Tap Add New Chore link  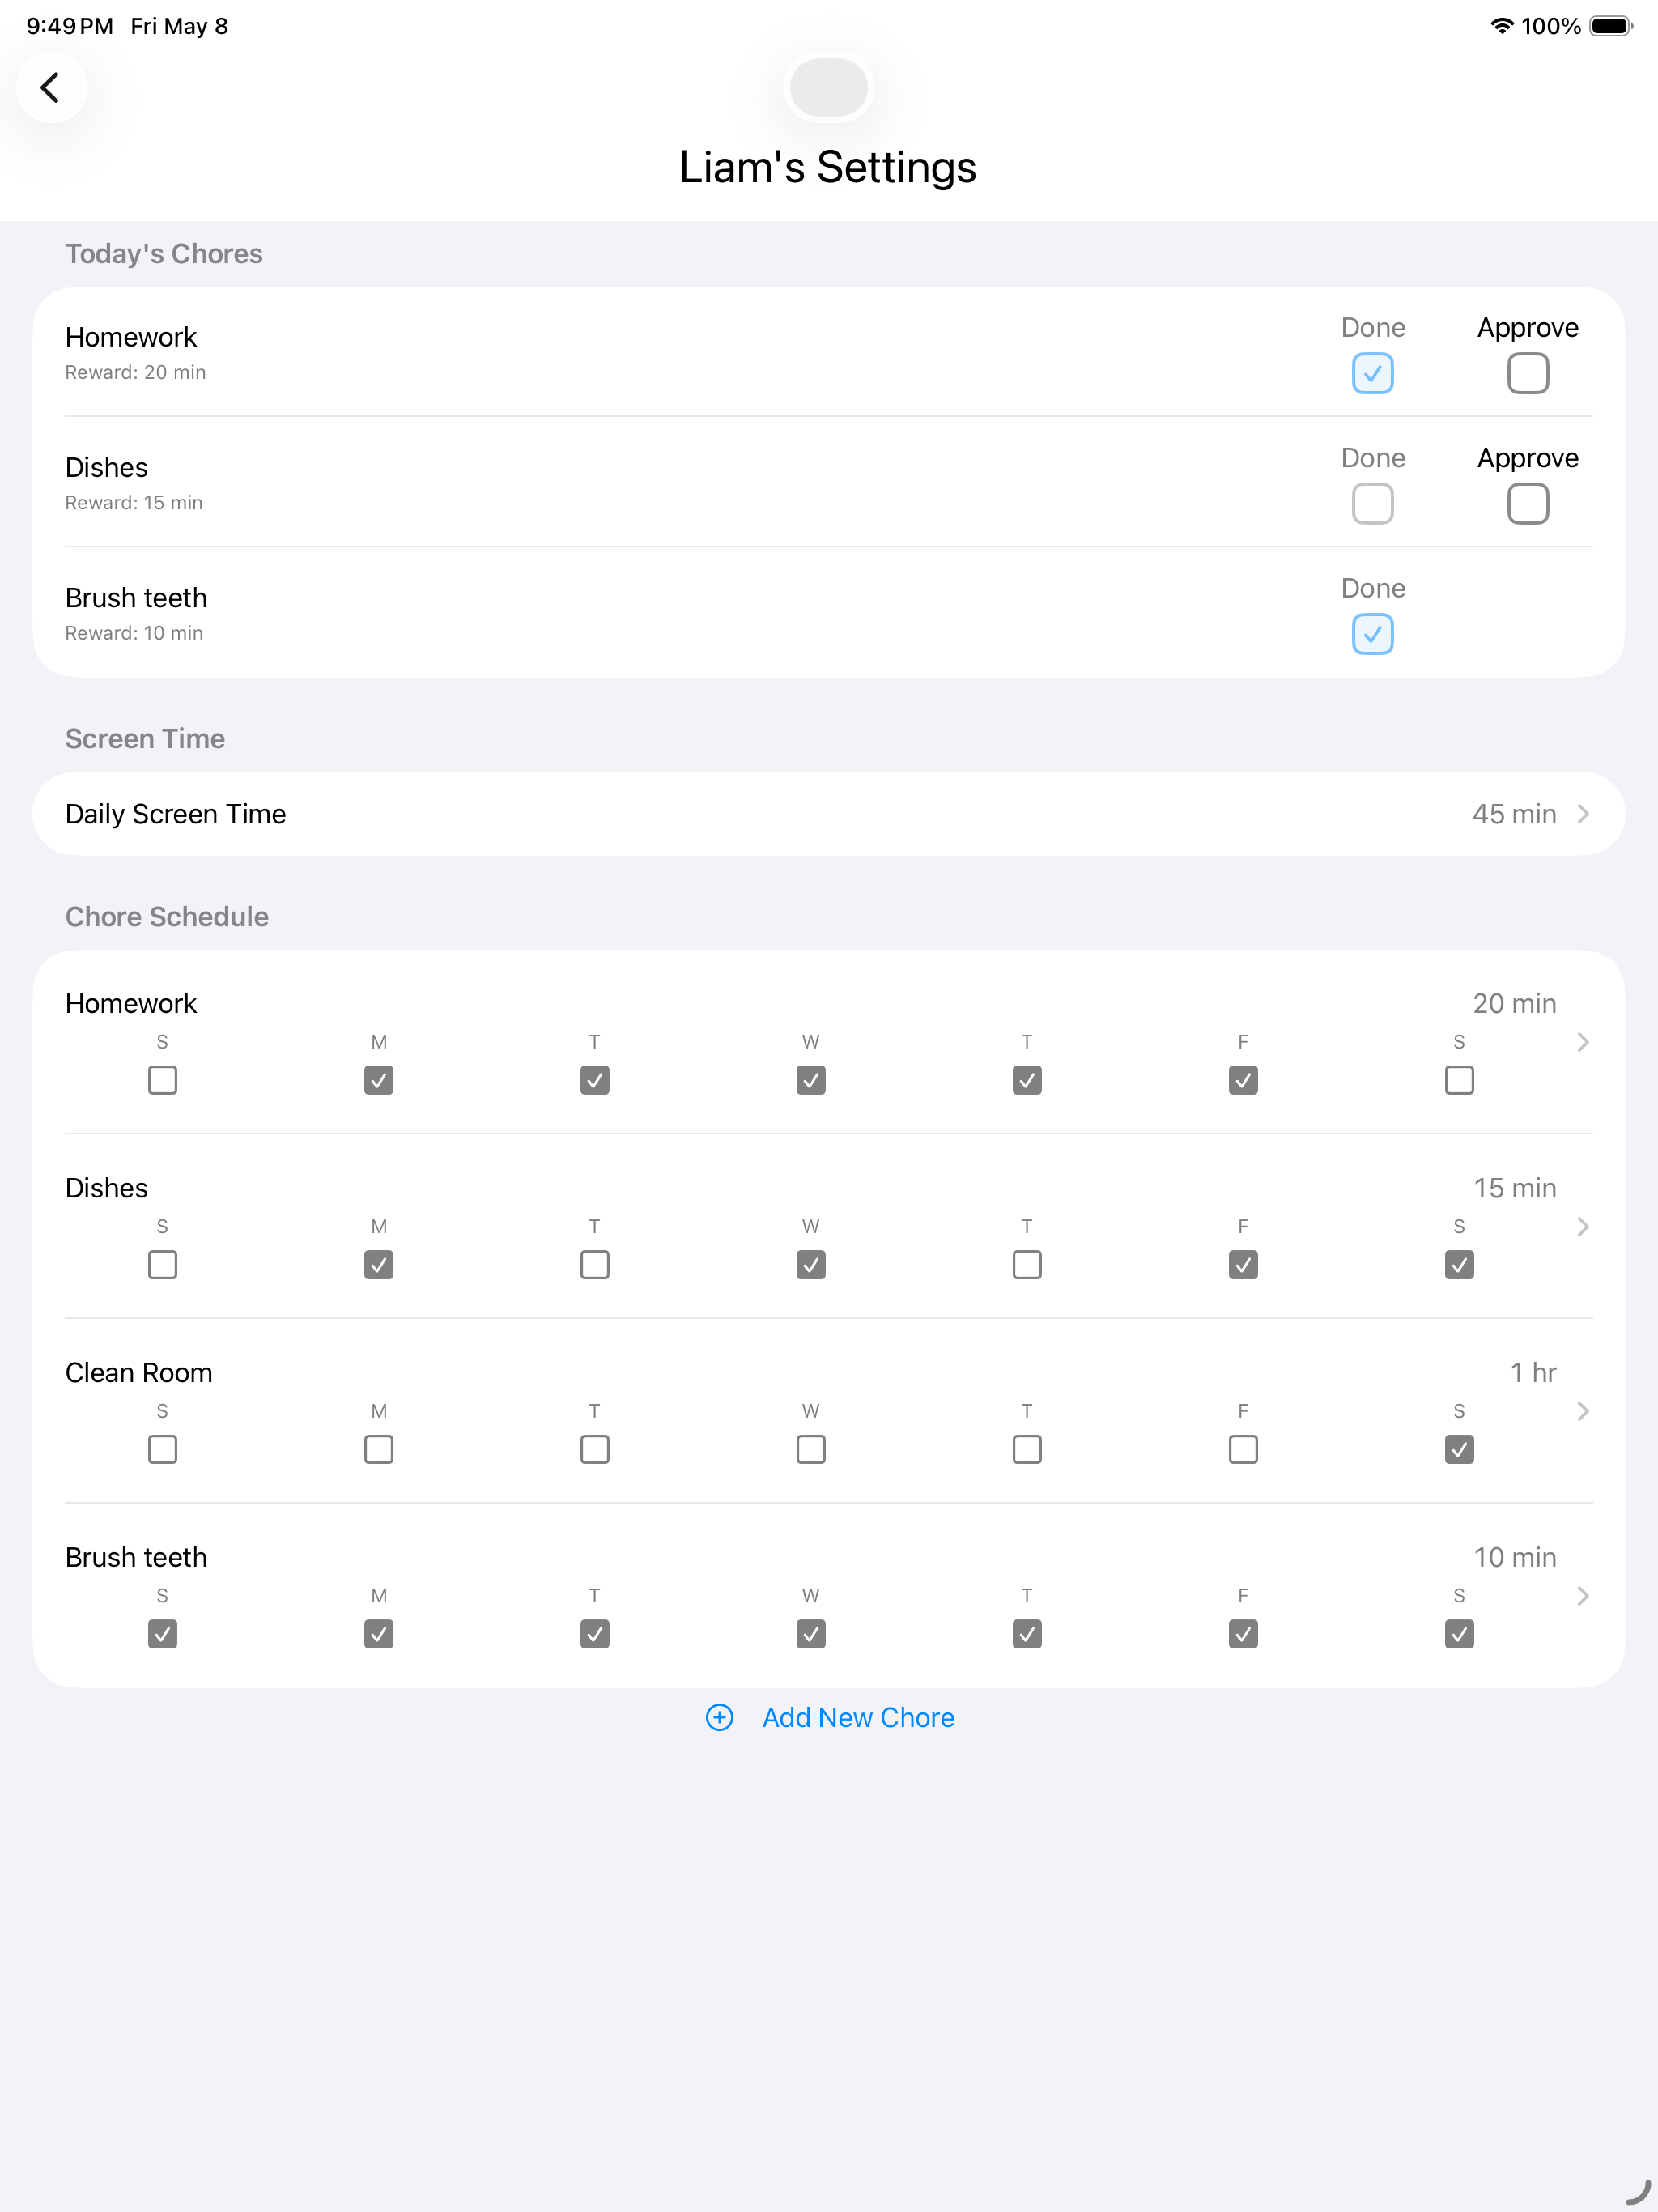tap(858, 1717)
